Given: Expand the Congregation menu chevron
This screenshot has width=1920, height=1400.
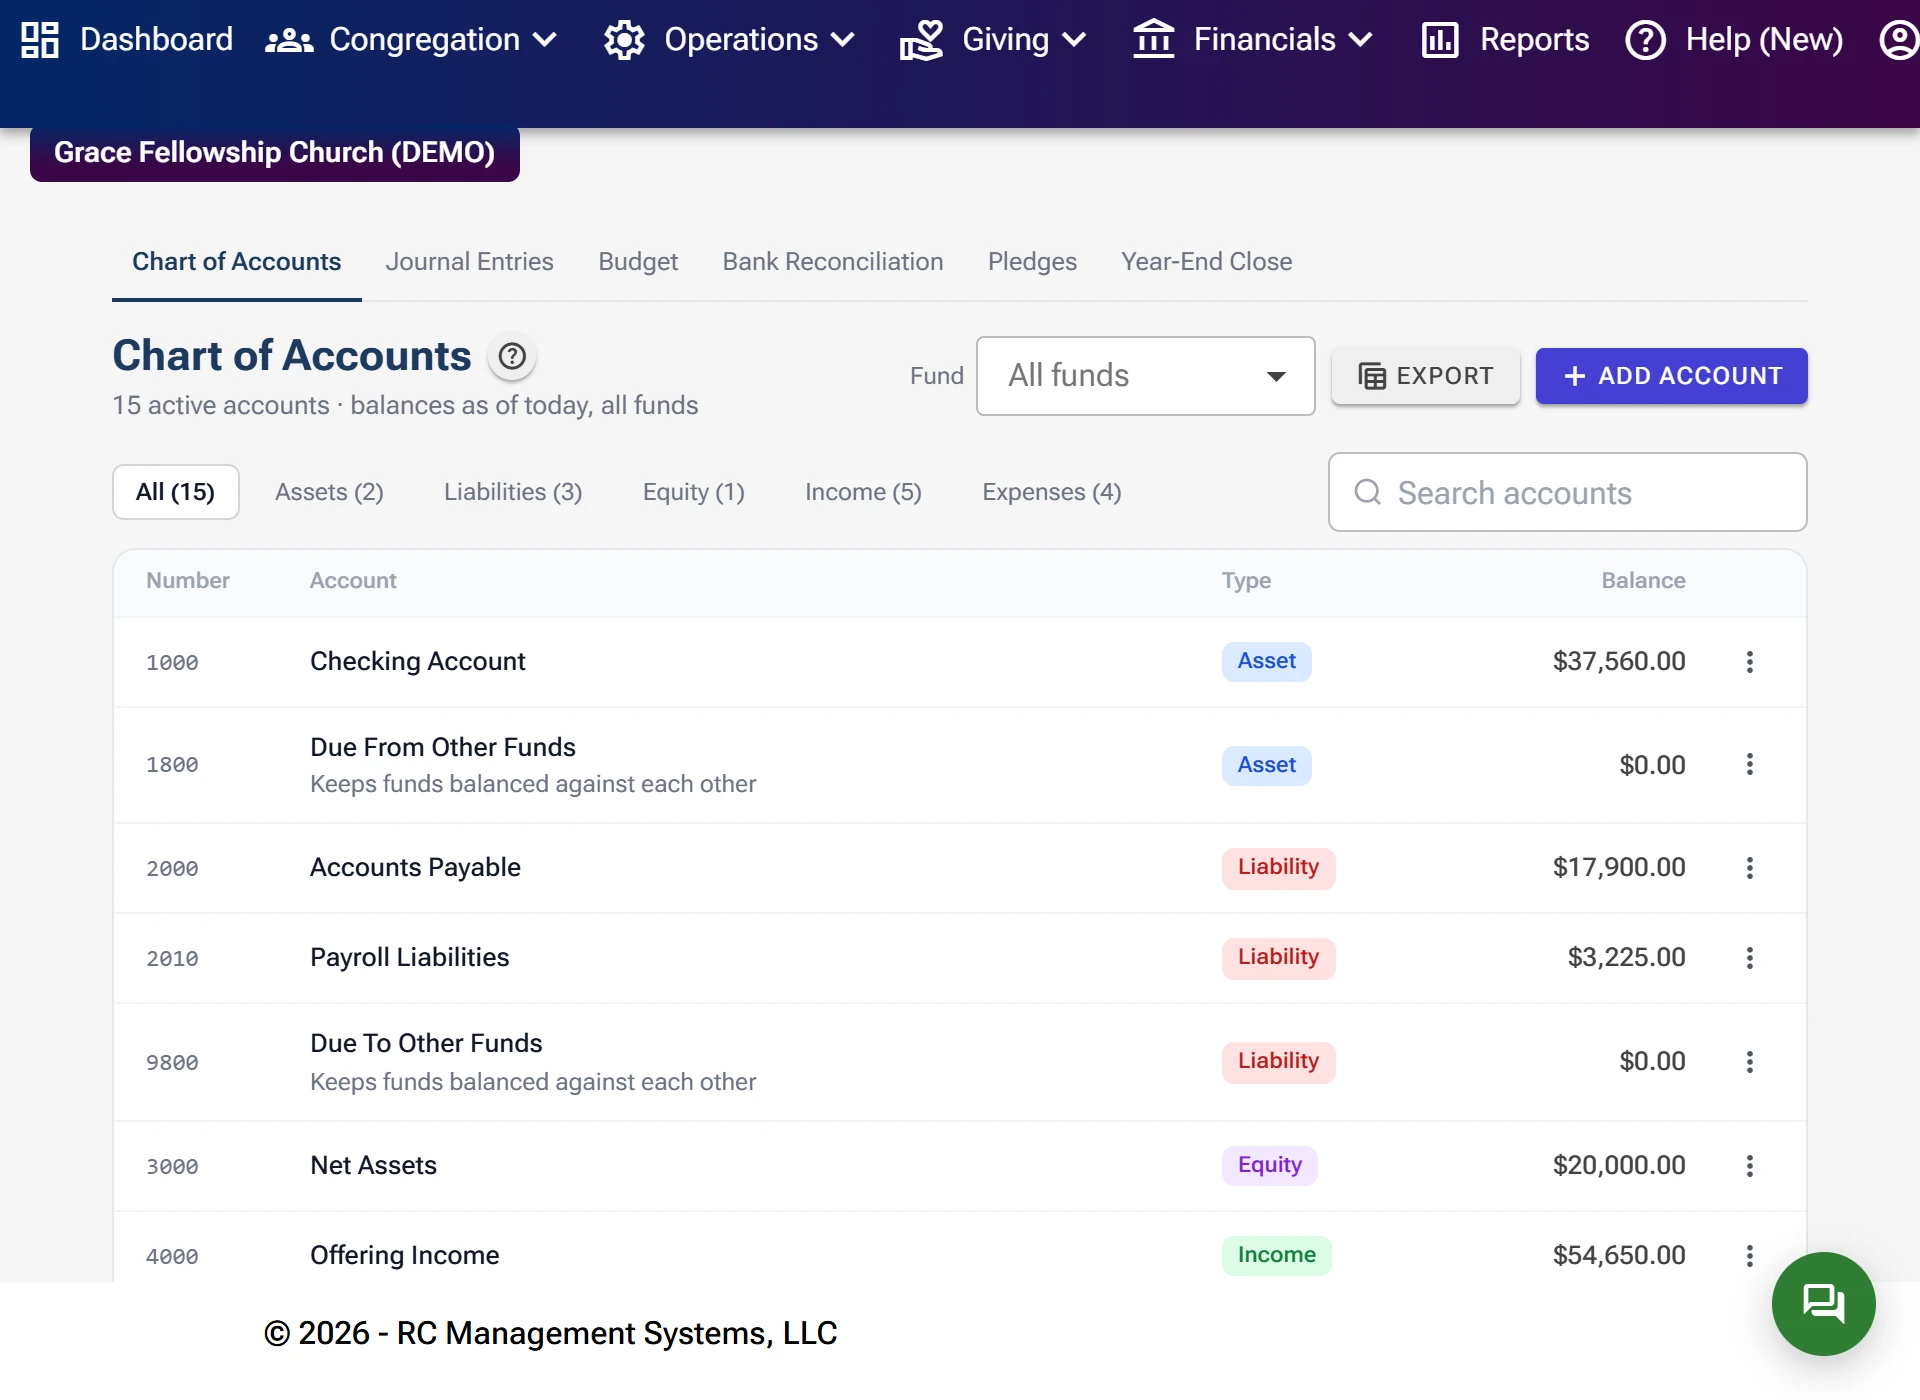Looking at the screenshot, I should (545, 40).
